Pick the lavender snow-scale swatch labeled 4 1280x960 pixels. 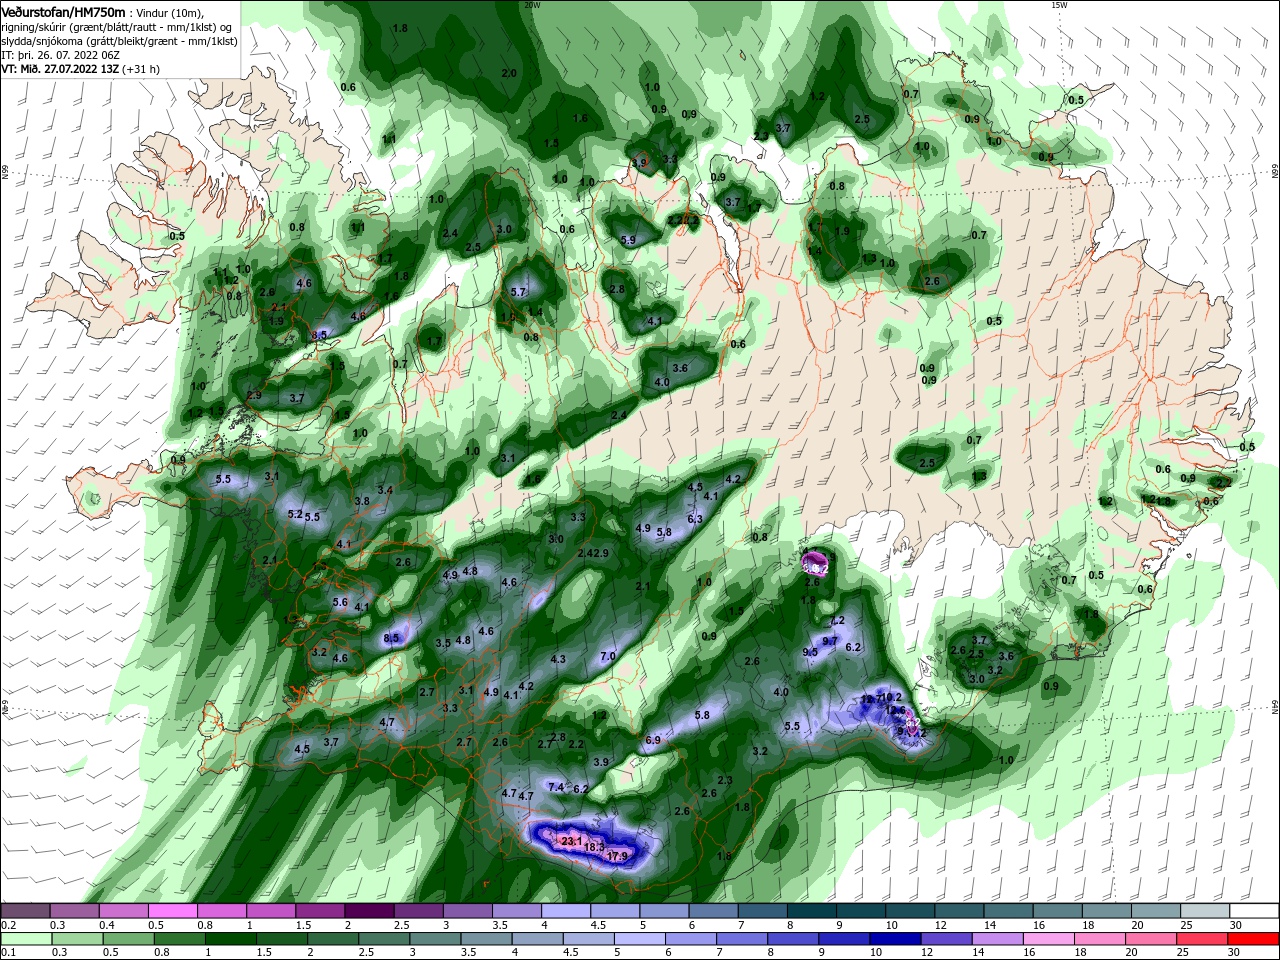(564, 911)
